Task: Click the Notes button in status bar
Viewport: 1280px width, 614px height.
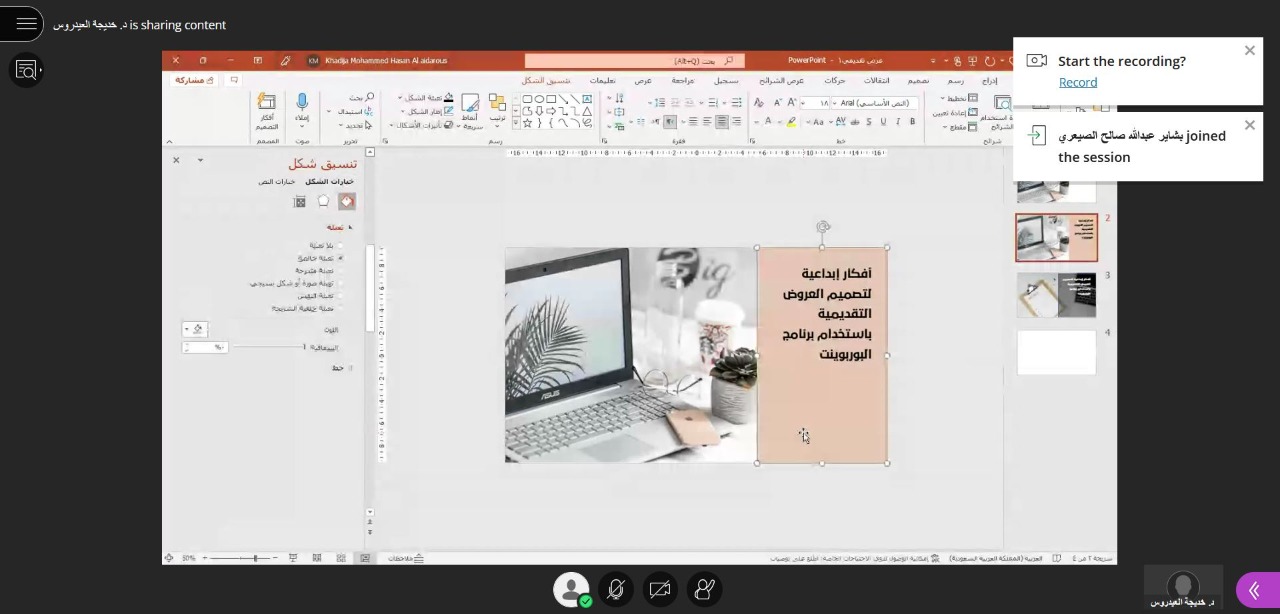Action: coord(406,558)
